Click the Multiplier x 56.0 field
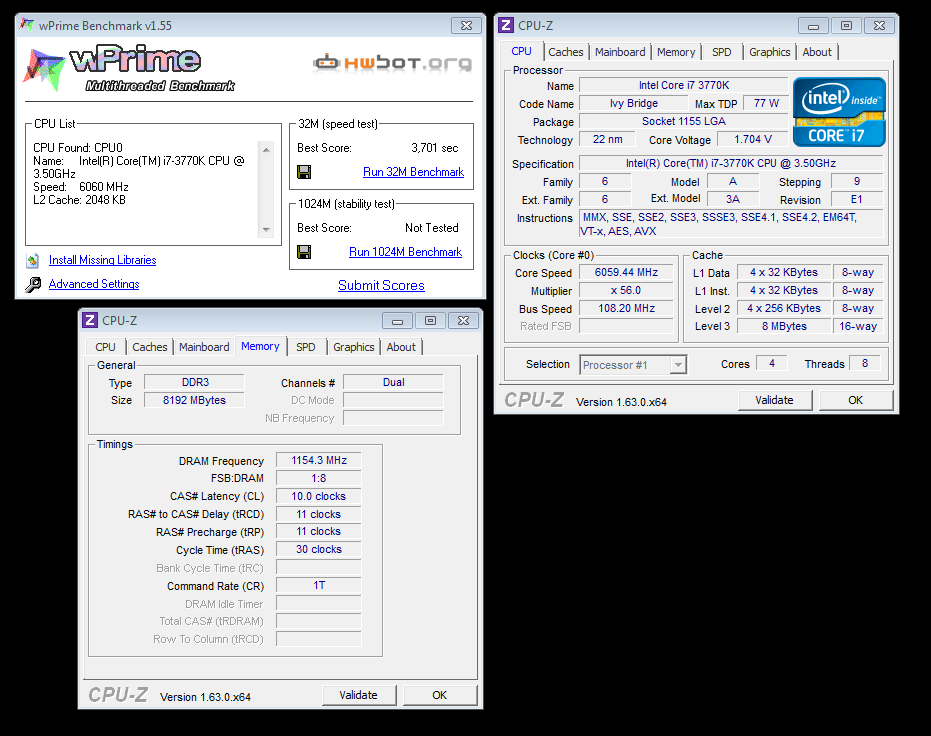Screen dimensions: 931x736 [626, 291]
